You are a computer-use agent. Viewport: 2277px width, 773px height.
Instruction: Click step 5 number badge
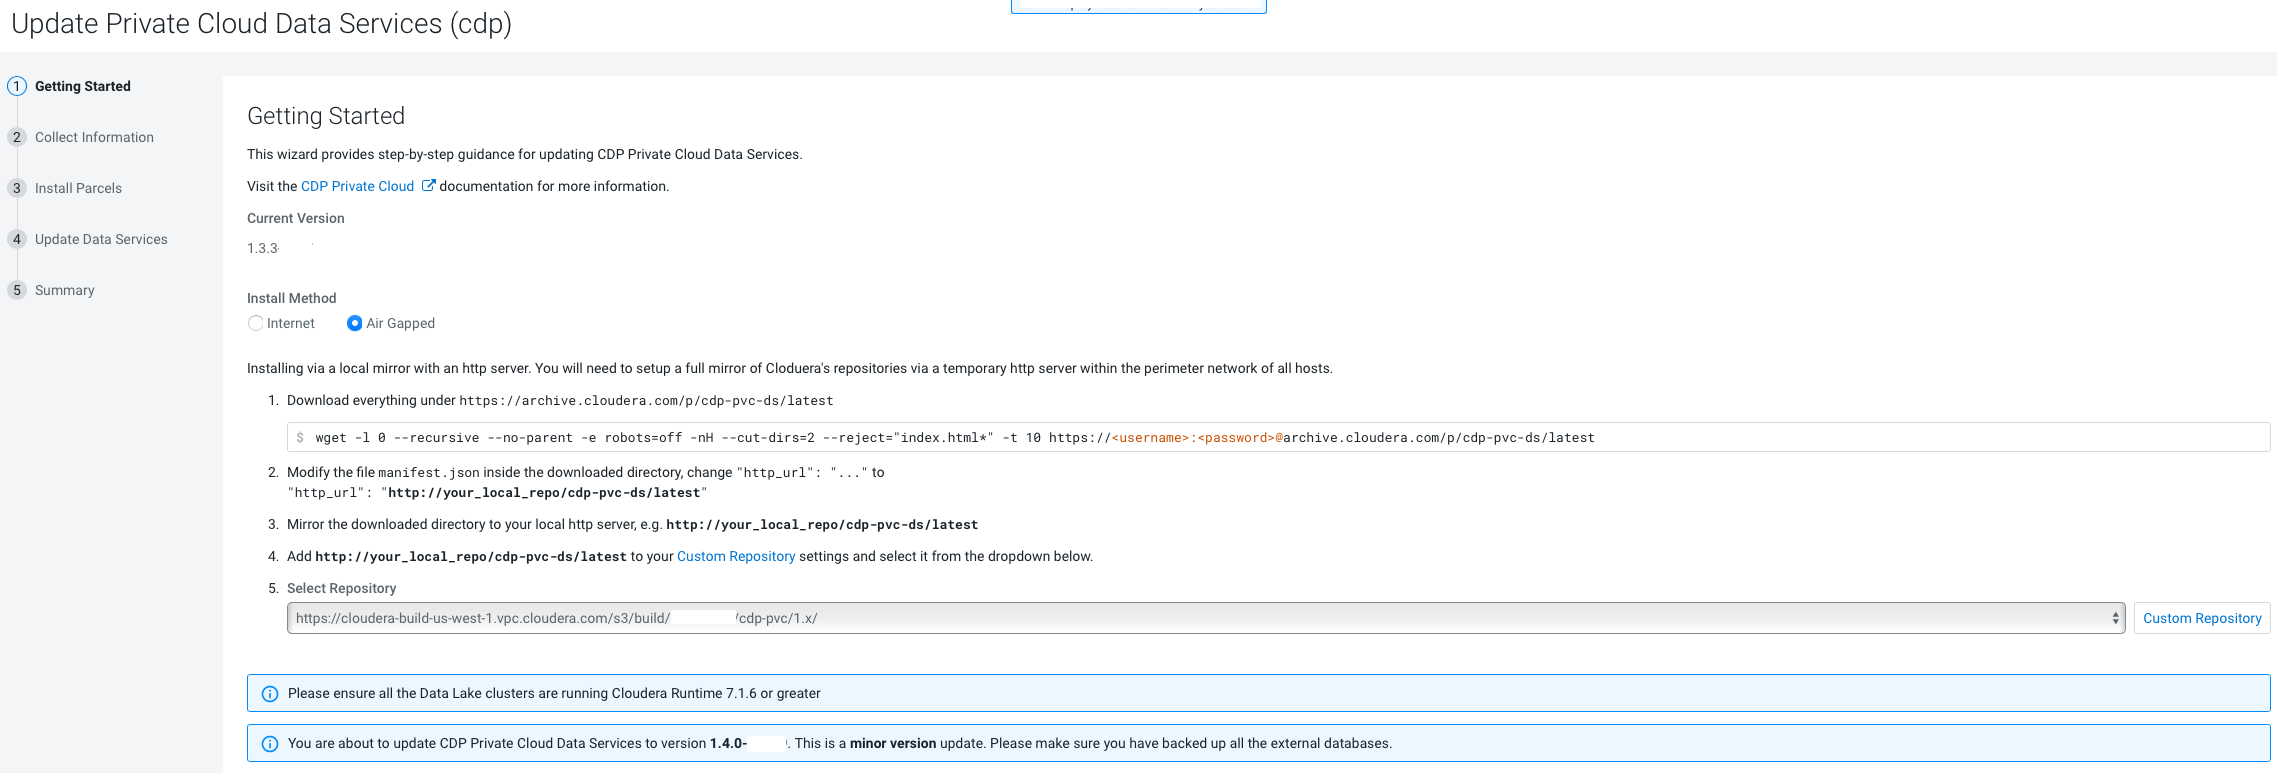coord(17,290)
